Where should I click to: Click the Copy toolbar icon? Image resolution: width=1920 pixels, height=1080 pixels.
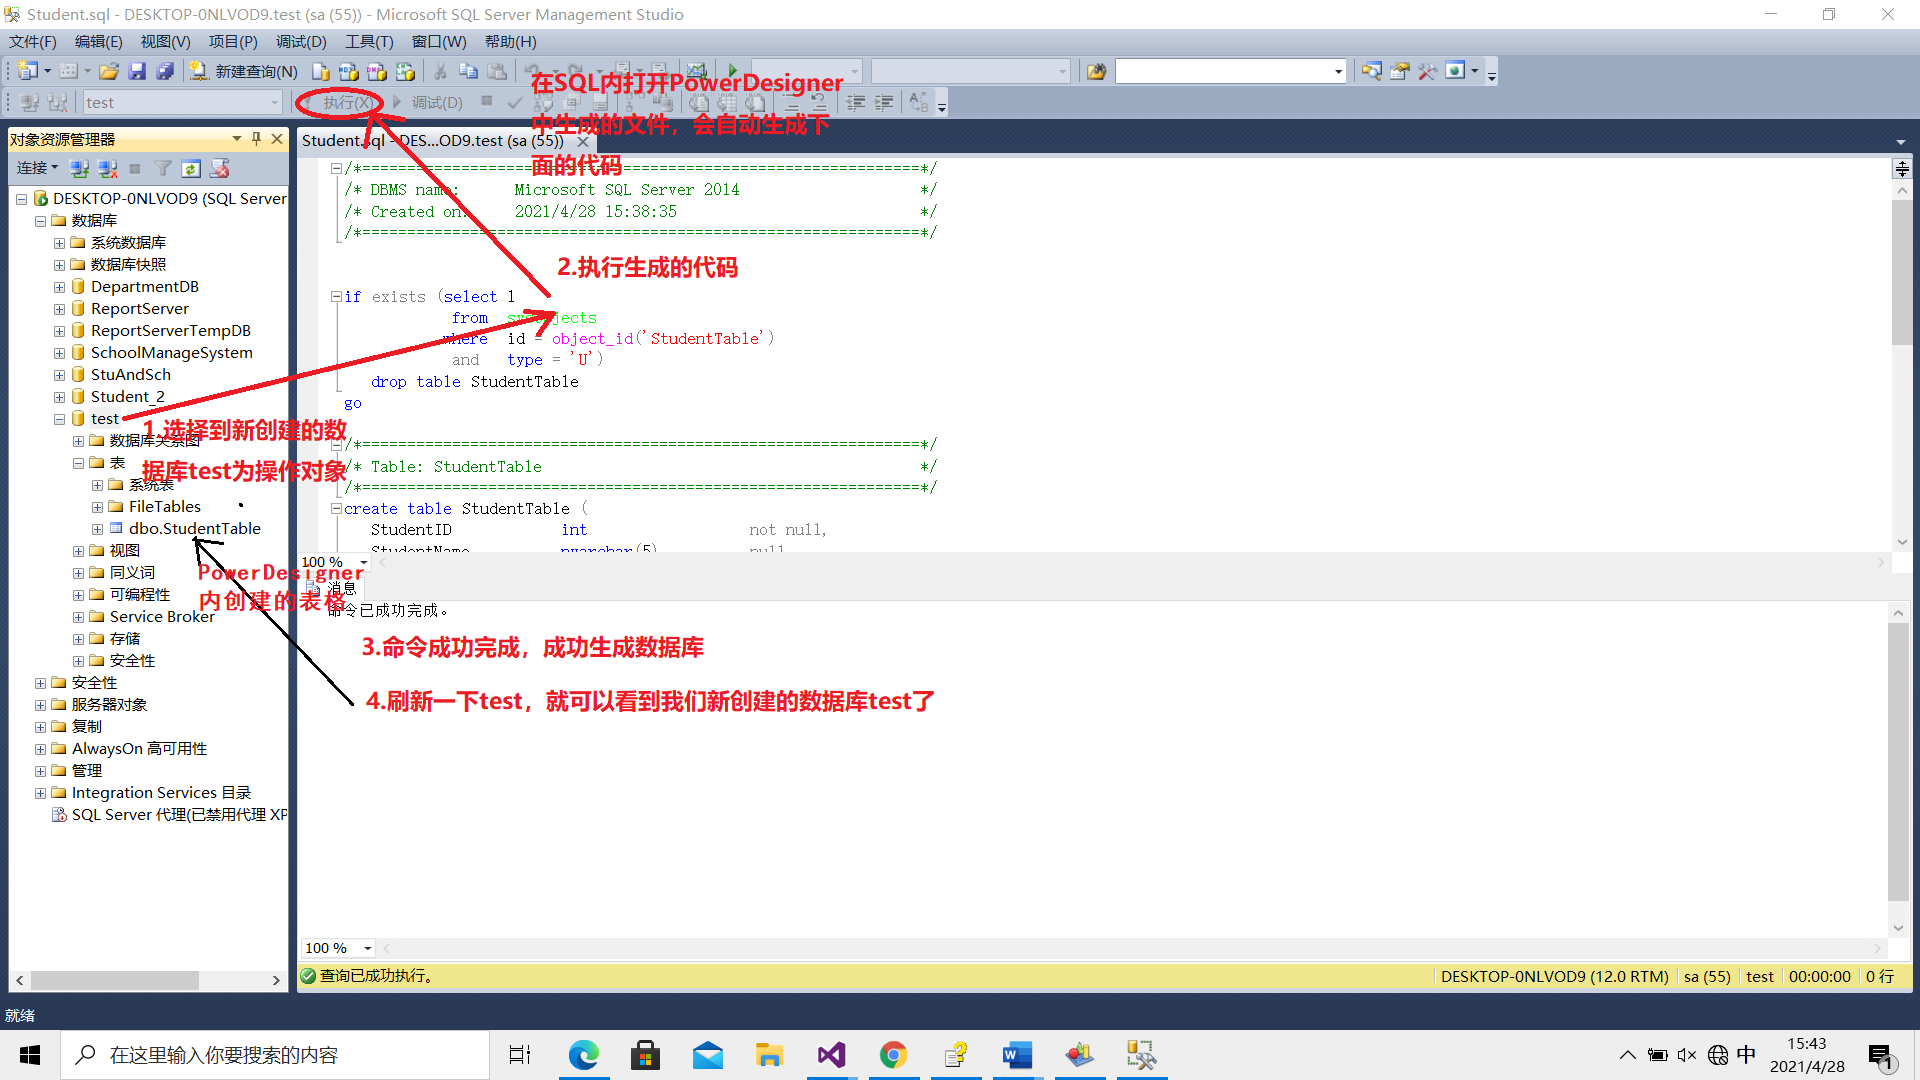click(468, 71)
